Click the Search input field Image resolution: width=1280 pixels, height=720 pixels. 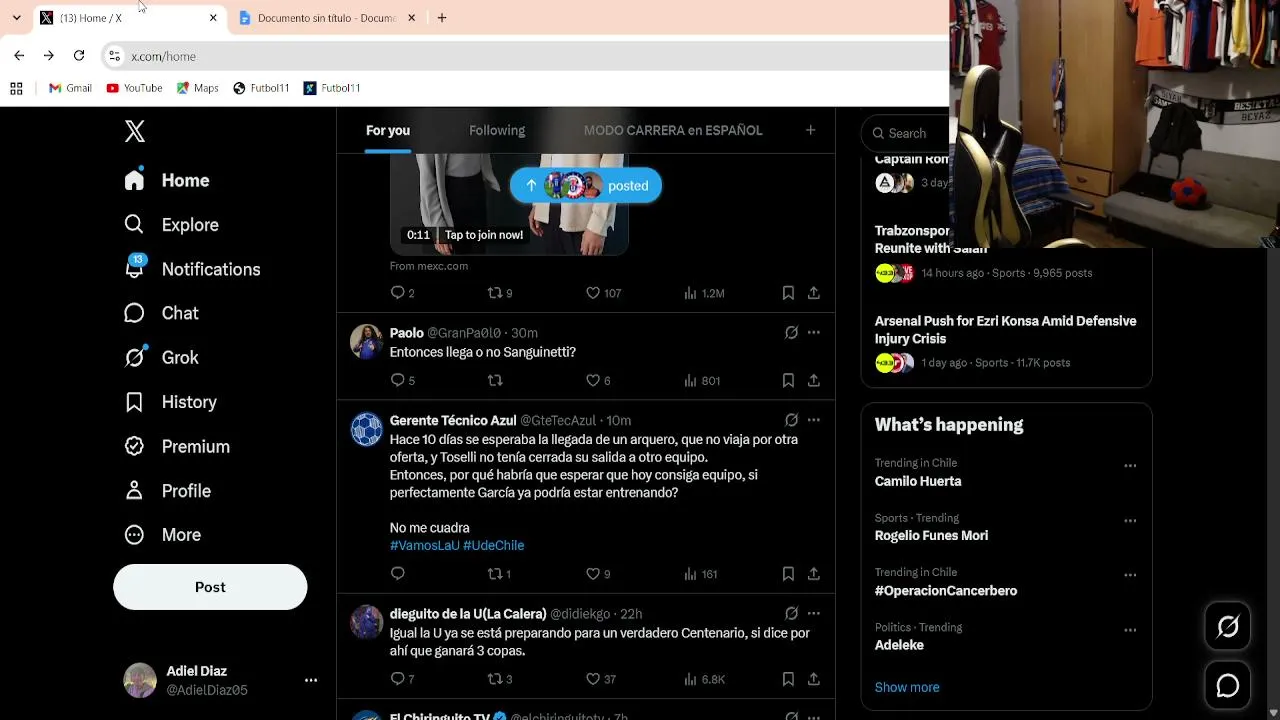[906, 133]
